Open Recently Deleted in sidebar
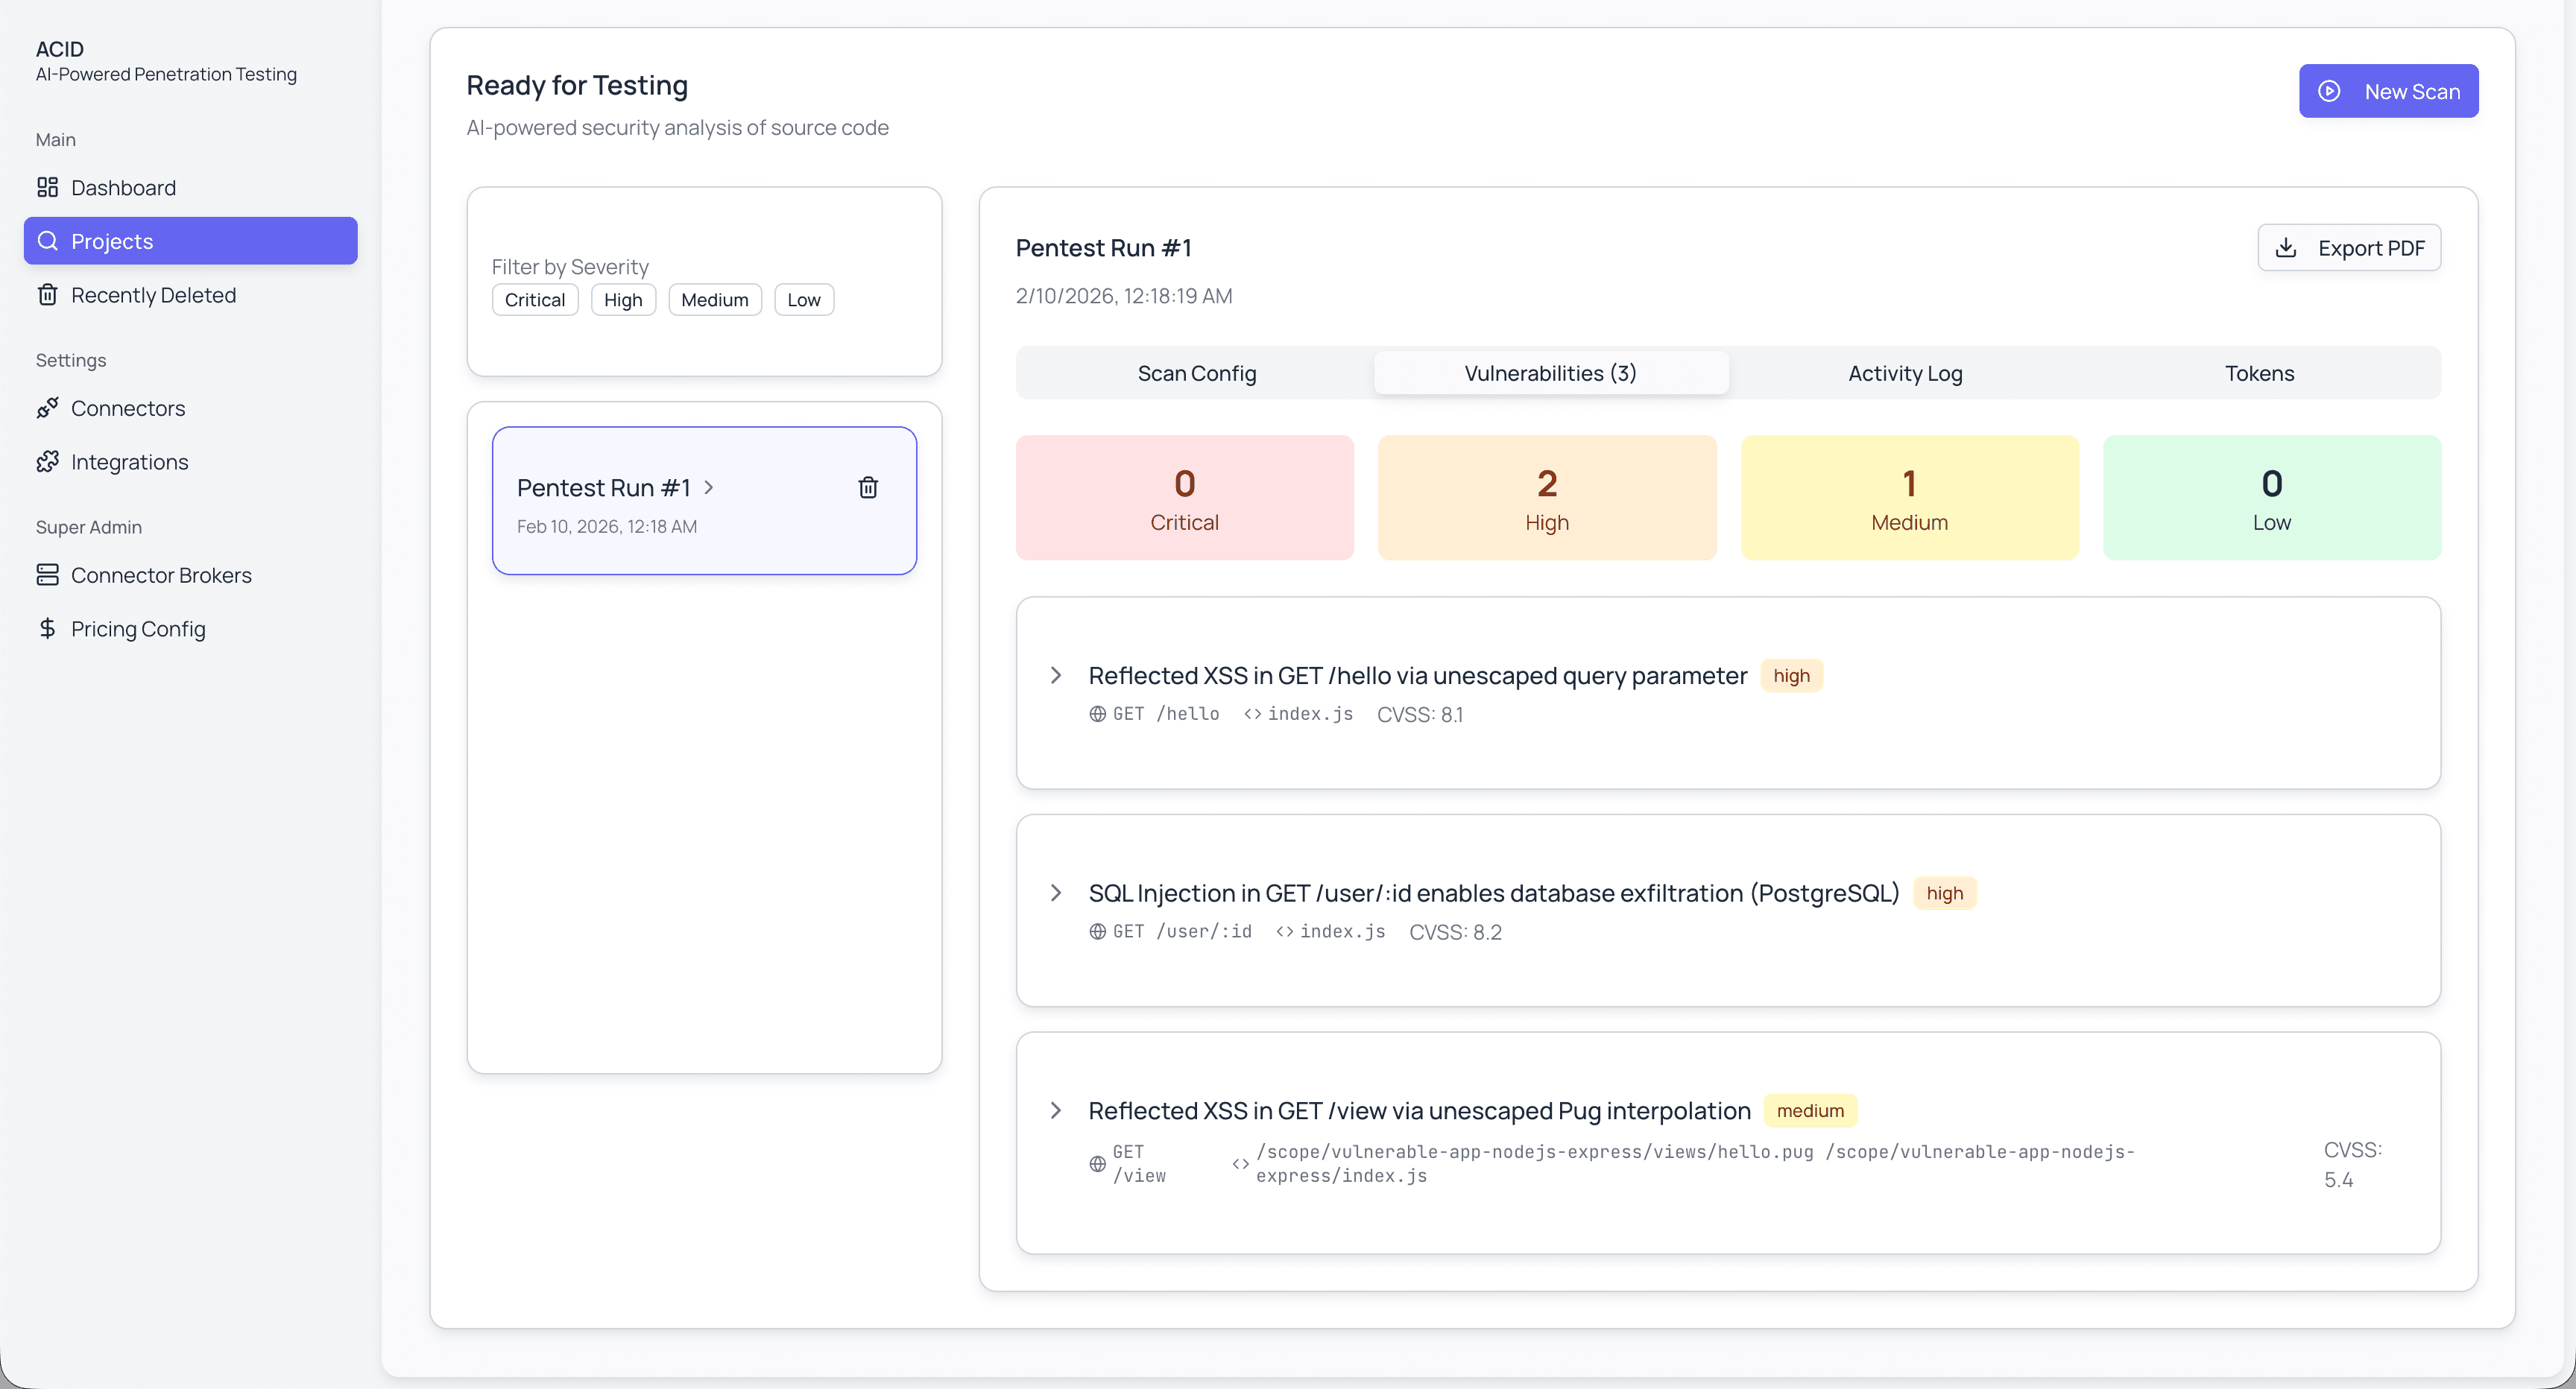This screenshot has width=2576, height=1389. (190, 294)
